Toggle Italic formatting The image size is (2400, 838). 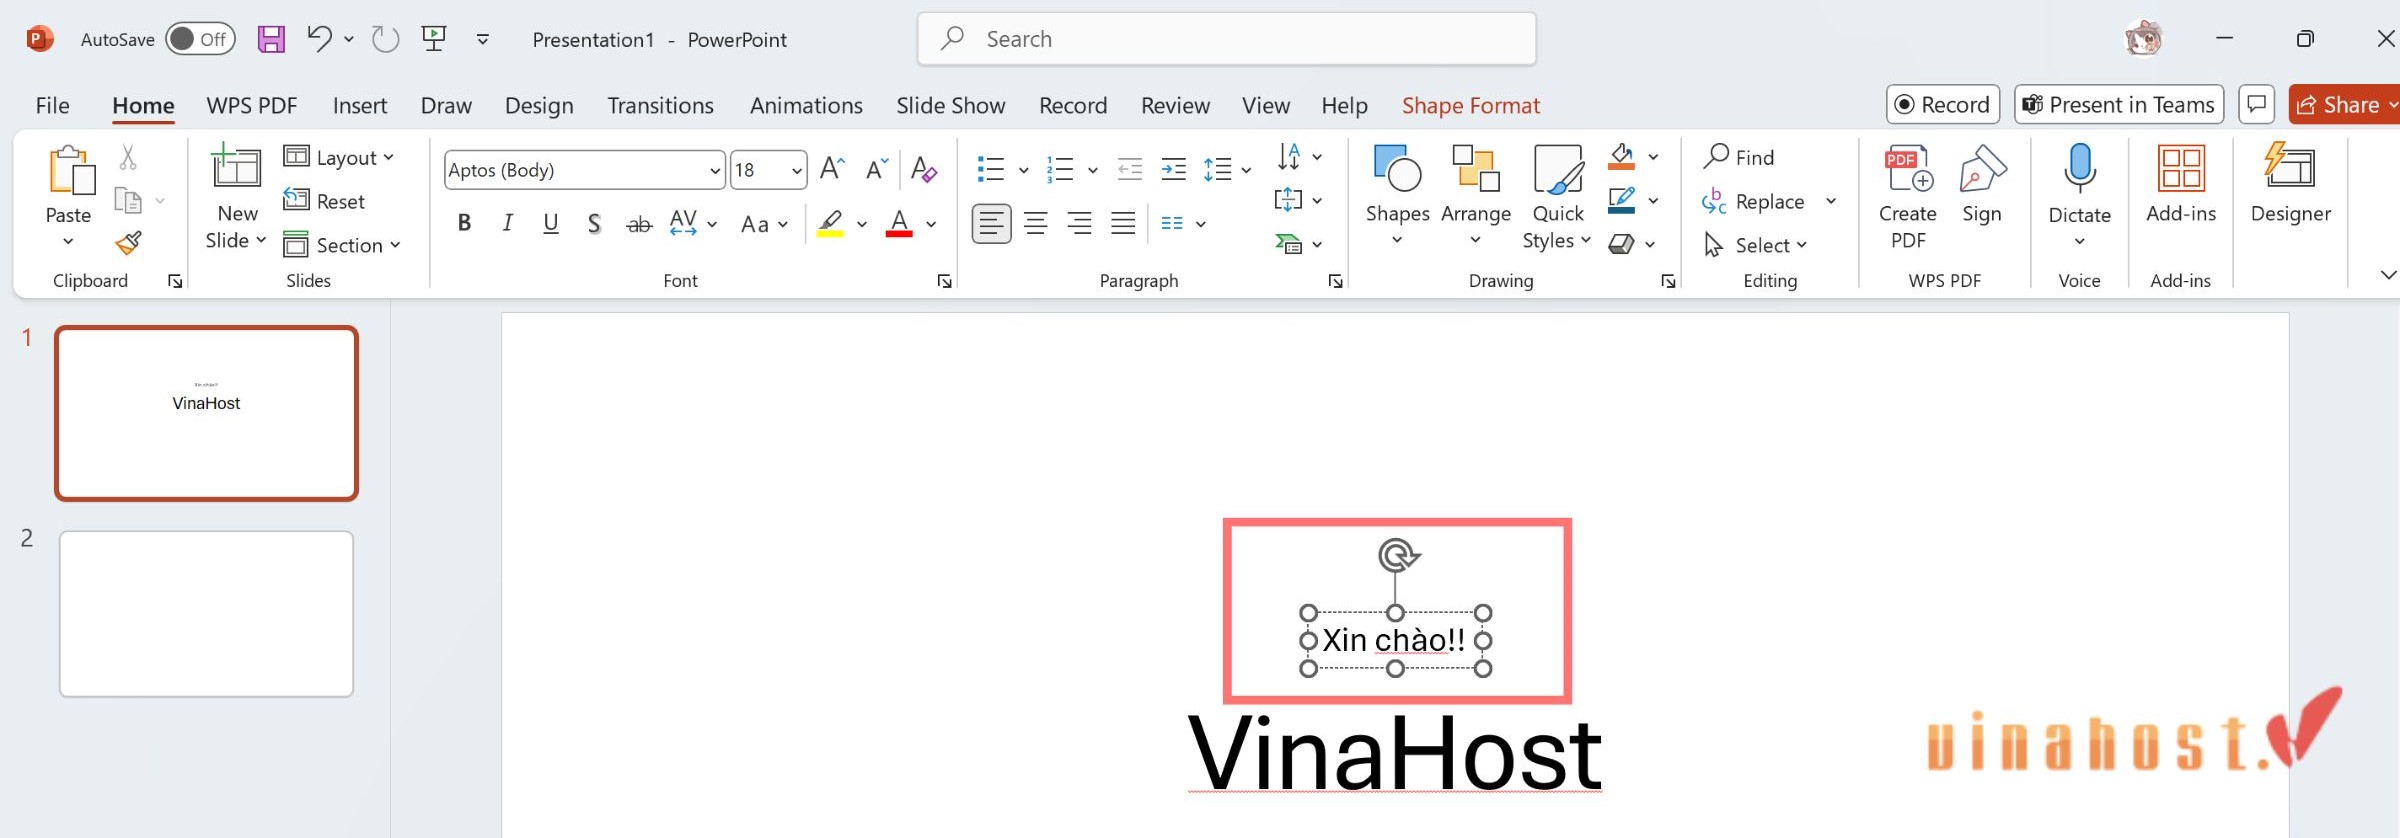tap(507, 223)
